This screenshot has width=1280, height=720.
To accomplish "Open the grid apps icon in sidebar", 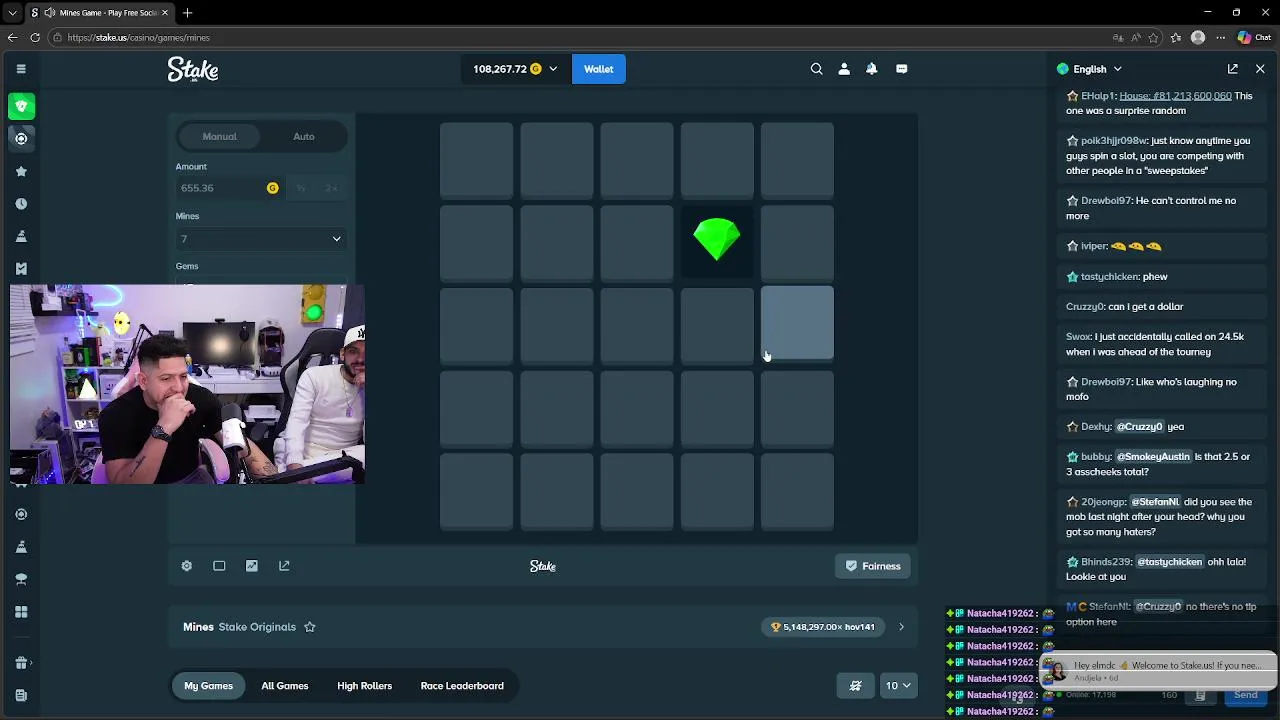I will (x=21, y=612).
